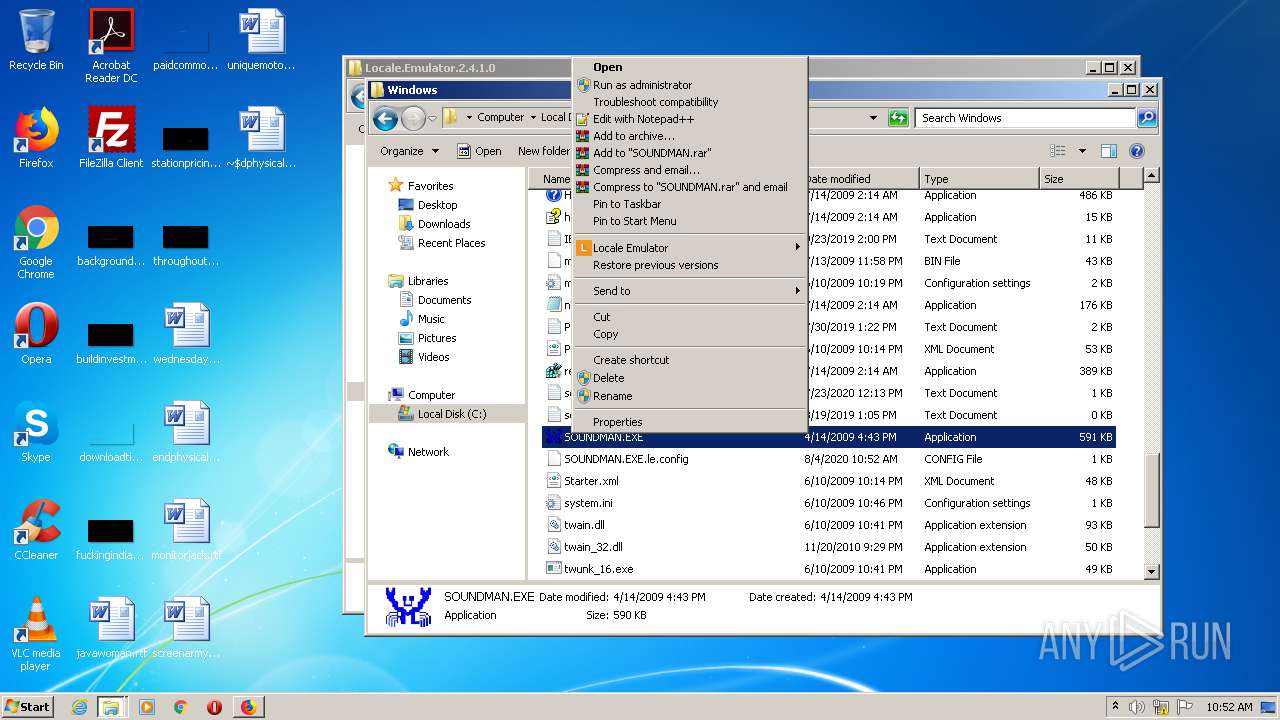The width and height of the screenshot is (1280, 720).
Task: Launch Acrobat Reader DC shortcut
Action: coord(111,46)
